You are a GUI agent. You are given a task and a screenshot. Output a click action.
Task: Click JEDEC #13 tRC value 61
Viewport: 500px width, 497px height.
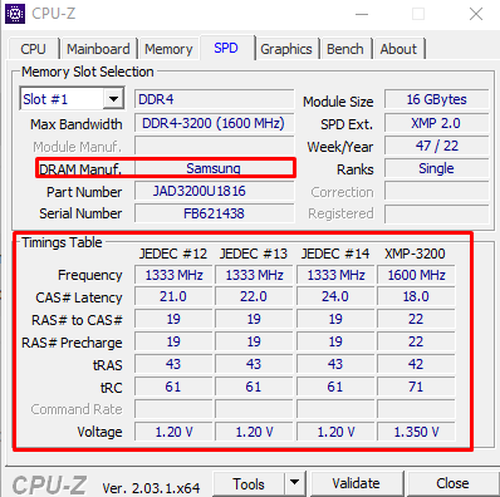(x=254, y=387)
